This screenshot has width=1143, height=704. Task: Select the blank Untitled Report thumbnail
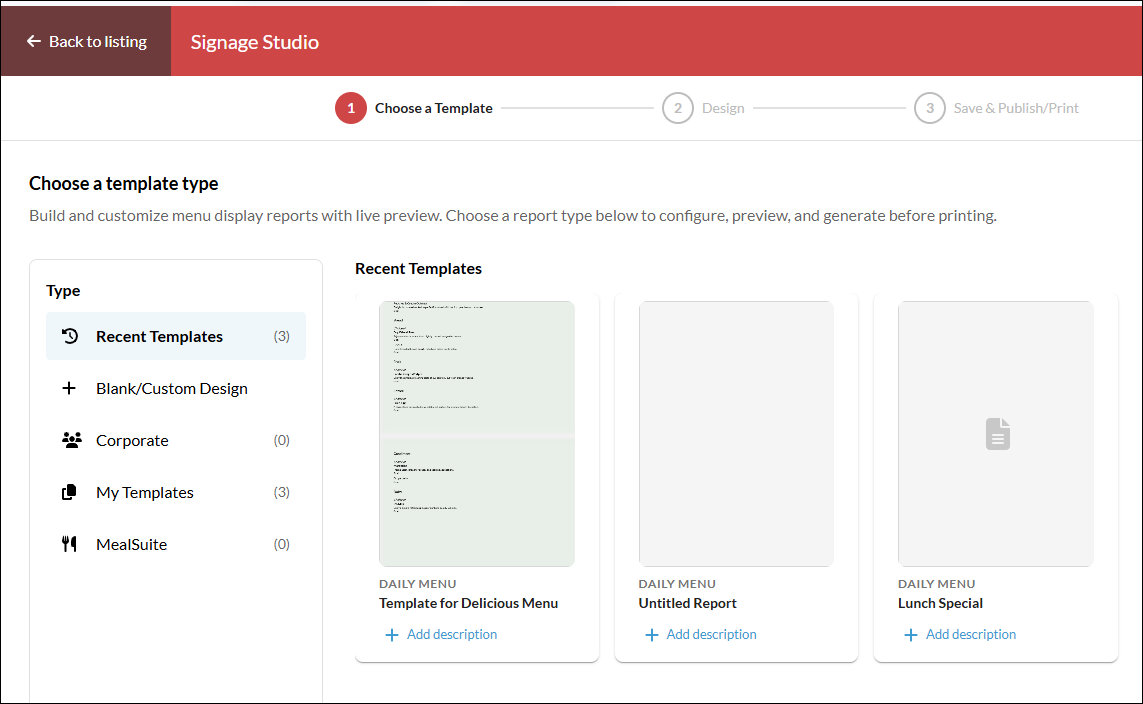(736, 434)
